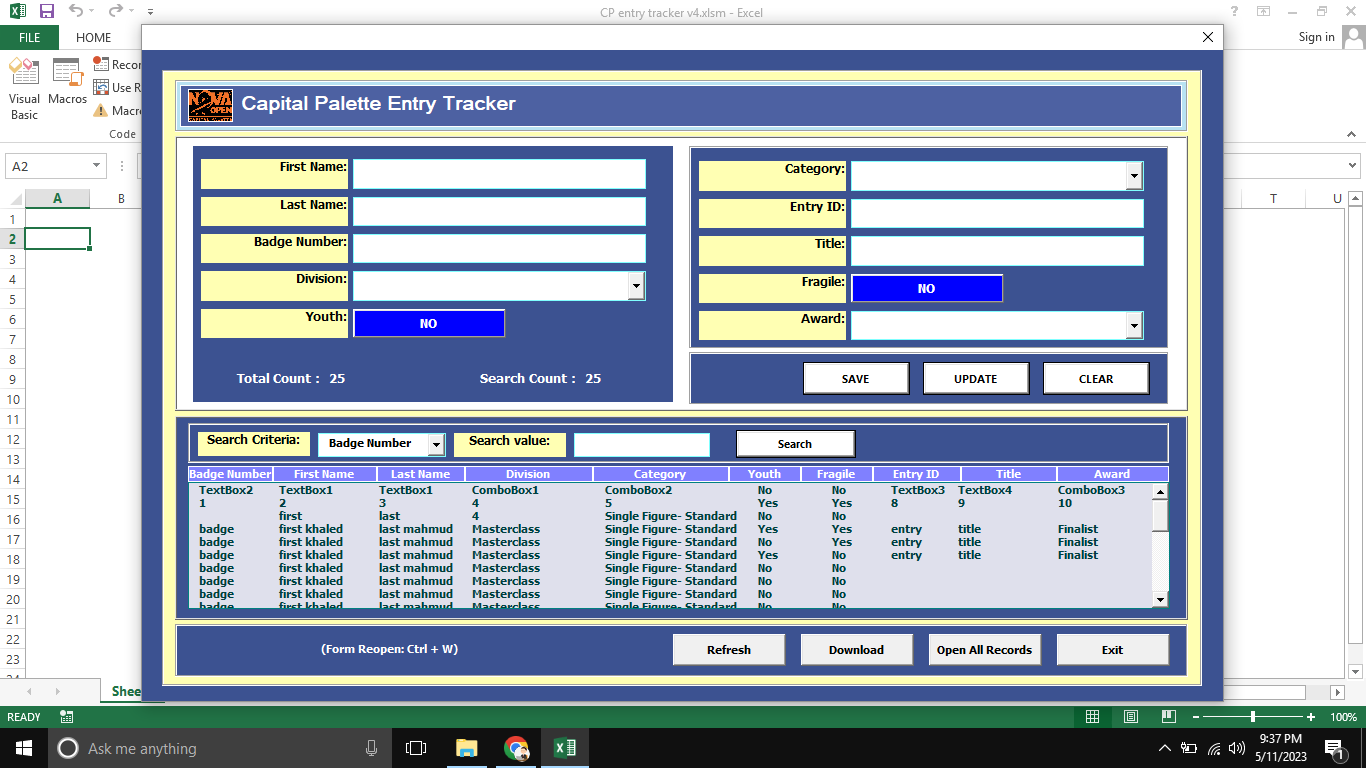Open the Category dropdown list
The height and width of the screenshot is (768, 1366).
[1134, 176]
